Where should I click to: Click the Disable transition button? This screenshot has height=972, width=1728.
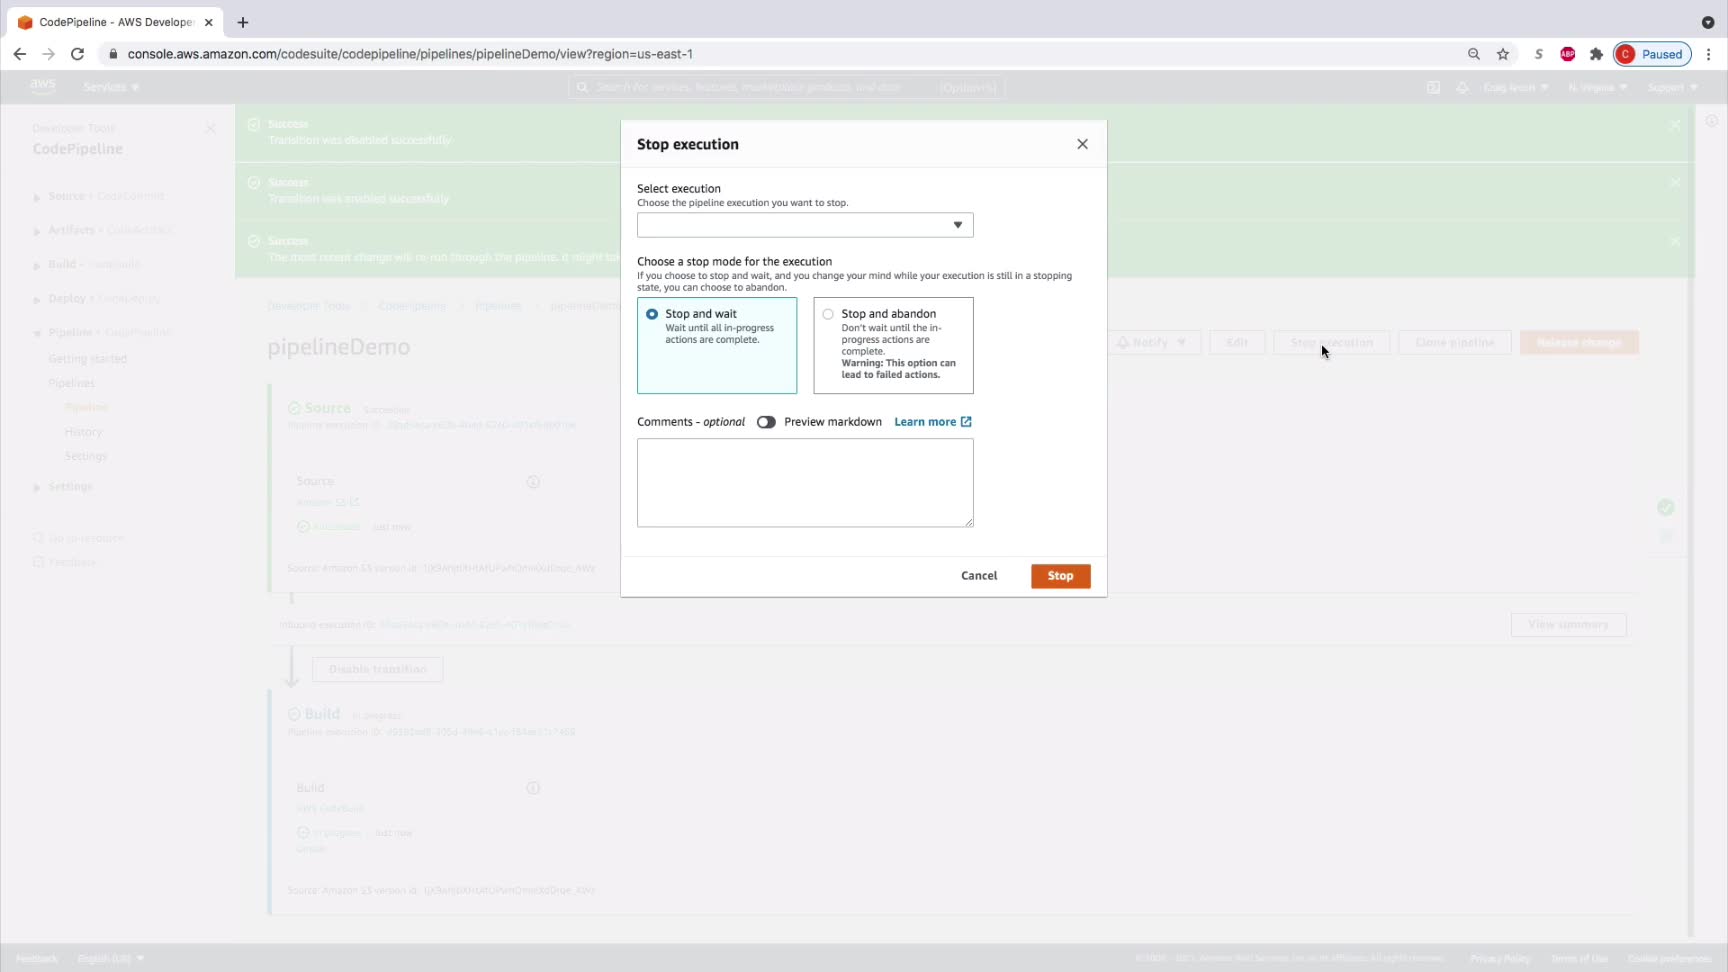(378, 669)
